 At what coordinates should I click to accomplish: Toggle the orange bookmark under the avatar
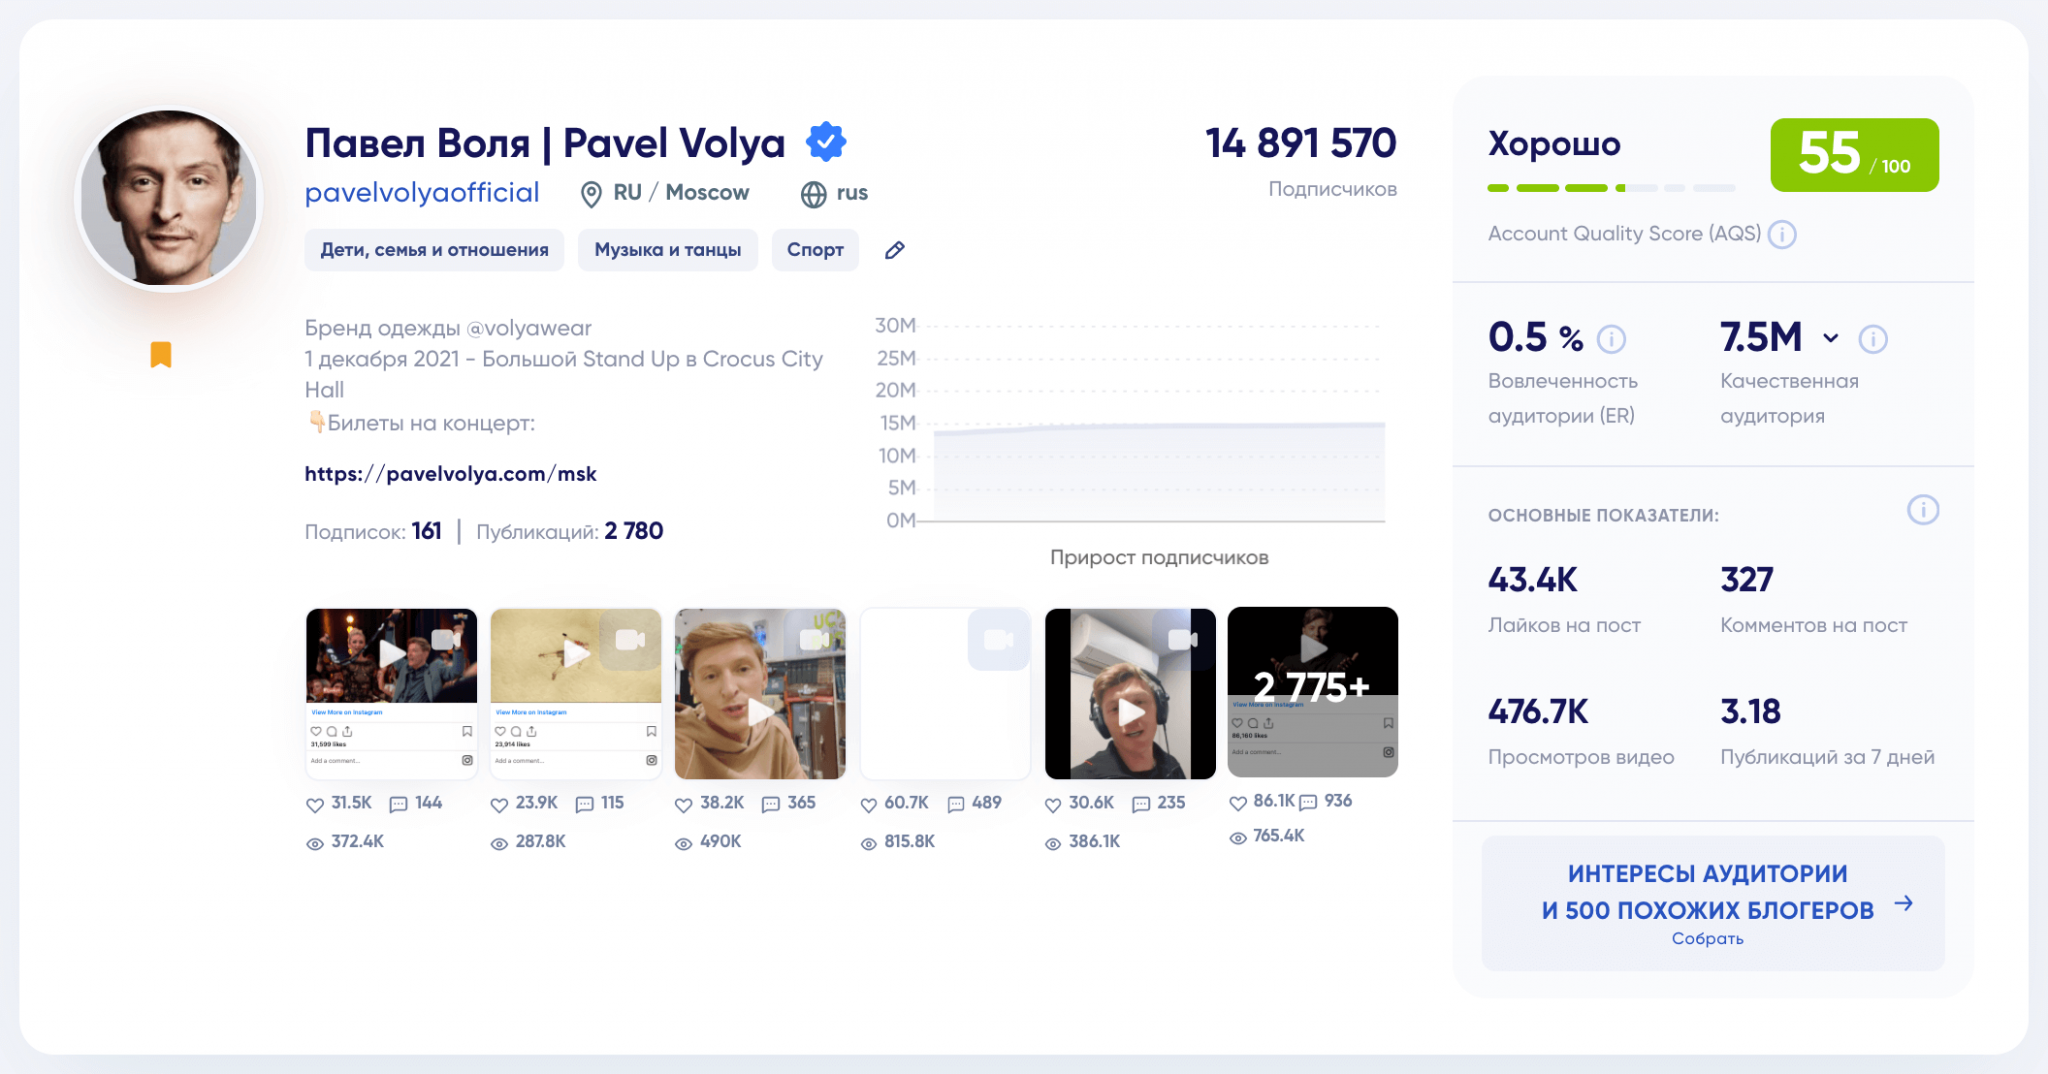pos(161,355)
